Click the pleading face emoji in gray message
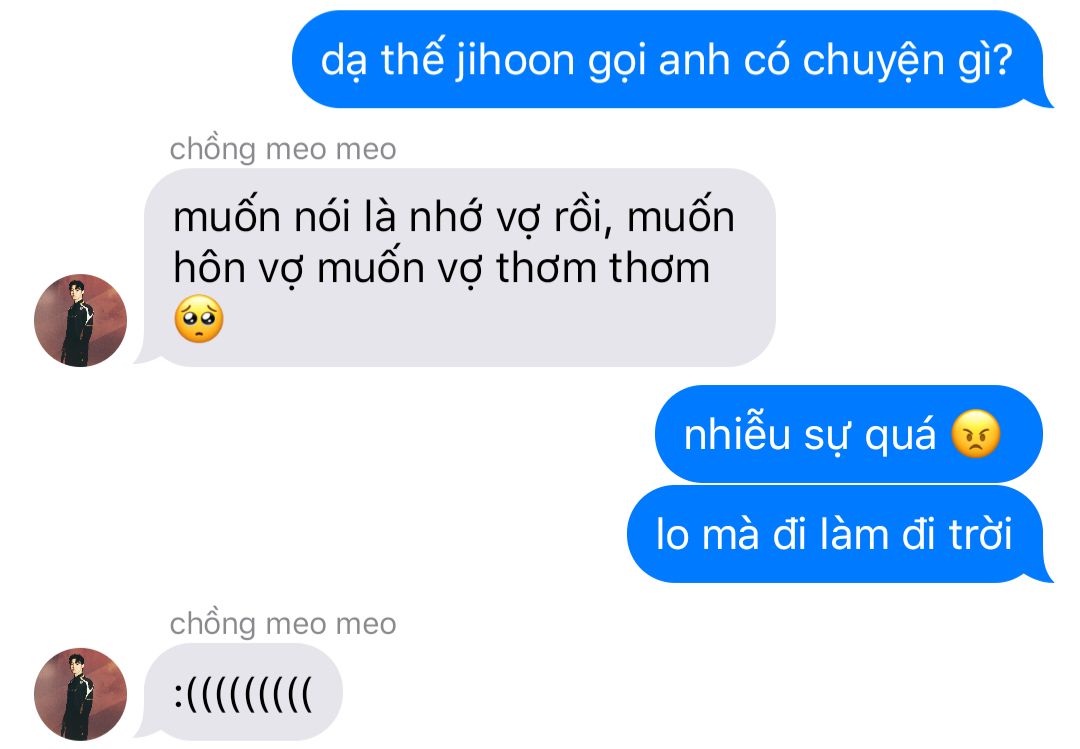The image size is (1080, 749). click(x=199, y=319)
